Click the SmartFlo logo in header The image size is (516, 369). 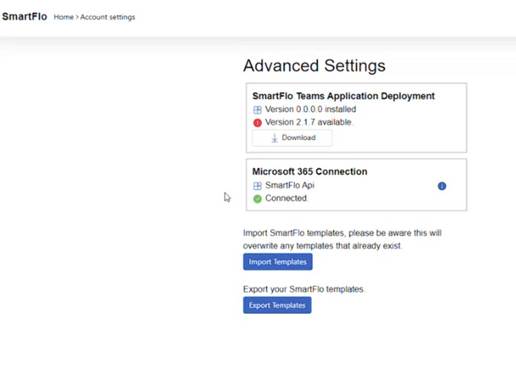(x=24, y=16)
